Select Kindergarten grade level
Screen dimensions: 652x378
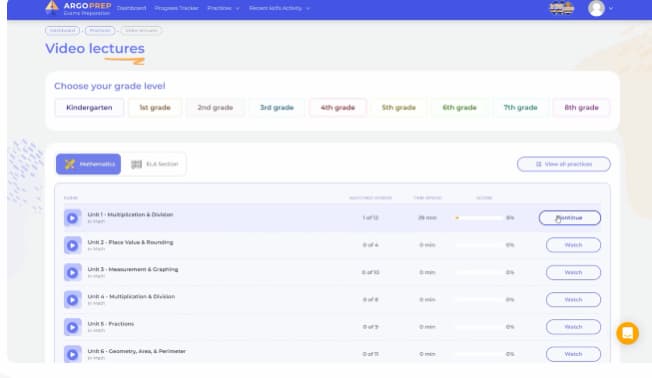[89, 108]
